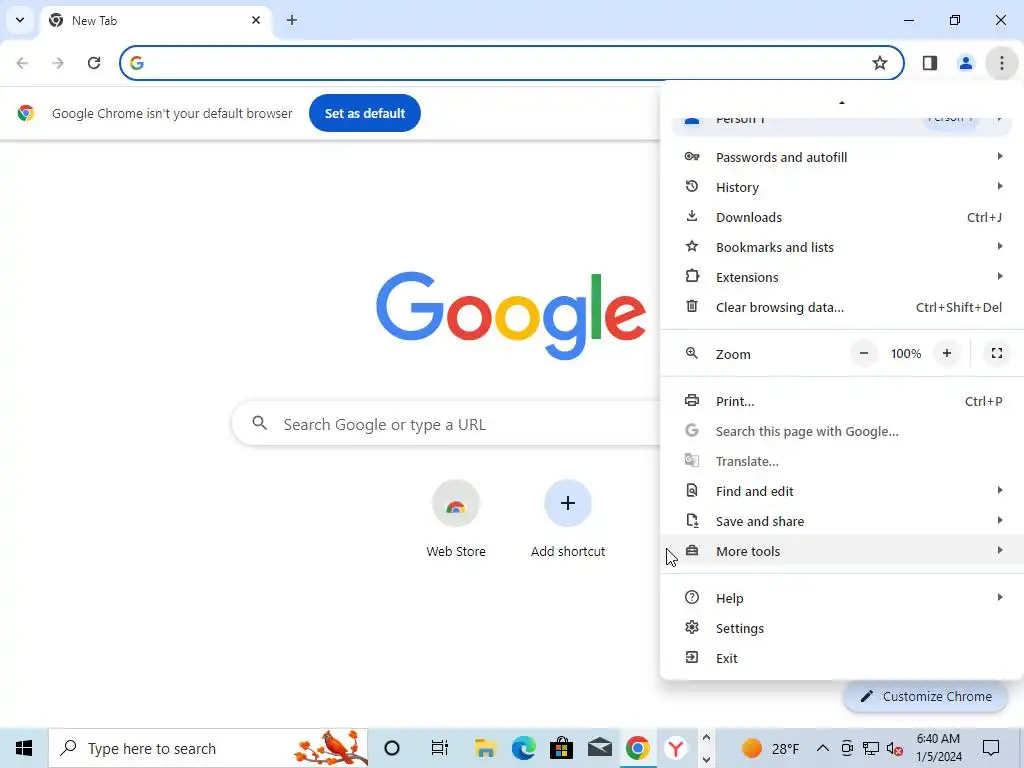Open Extensions submenu
1024x768 pixels.
click(842, 278)
